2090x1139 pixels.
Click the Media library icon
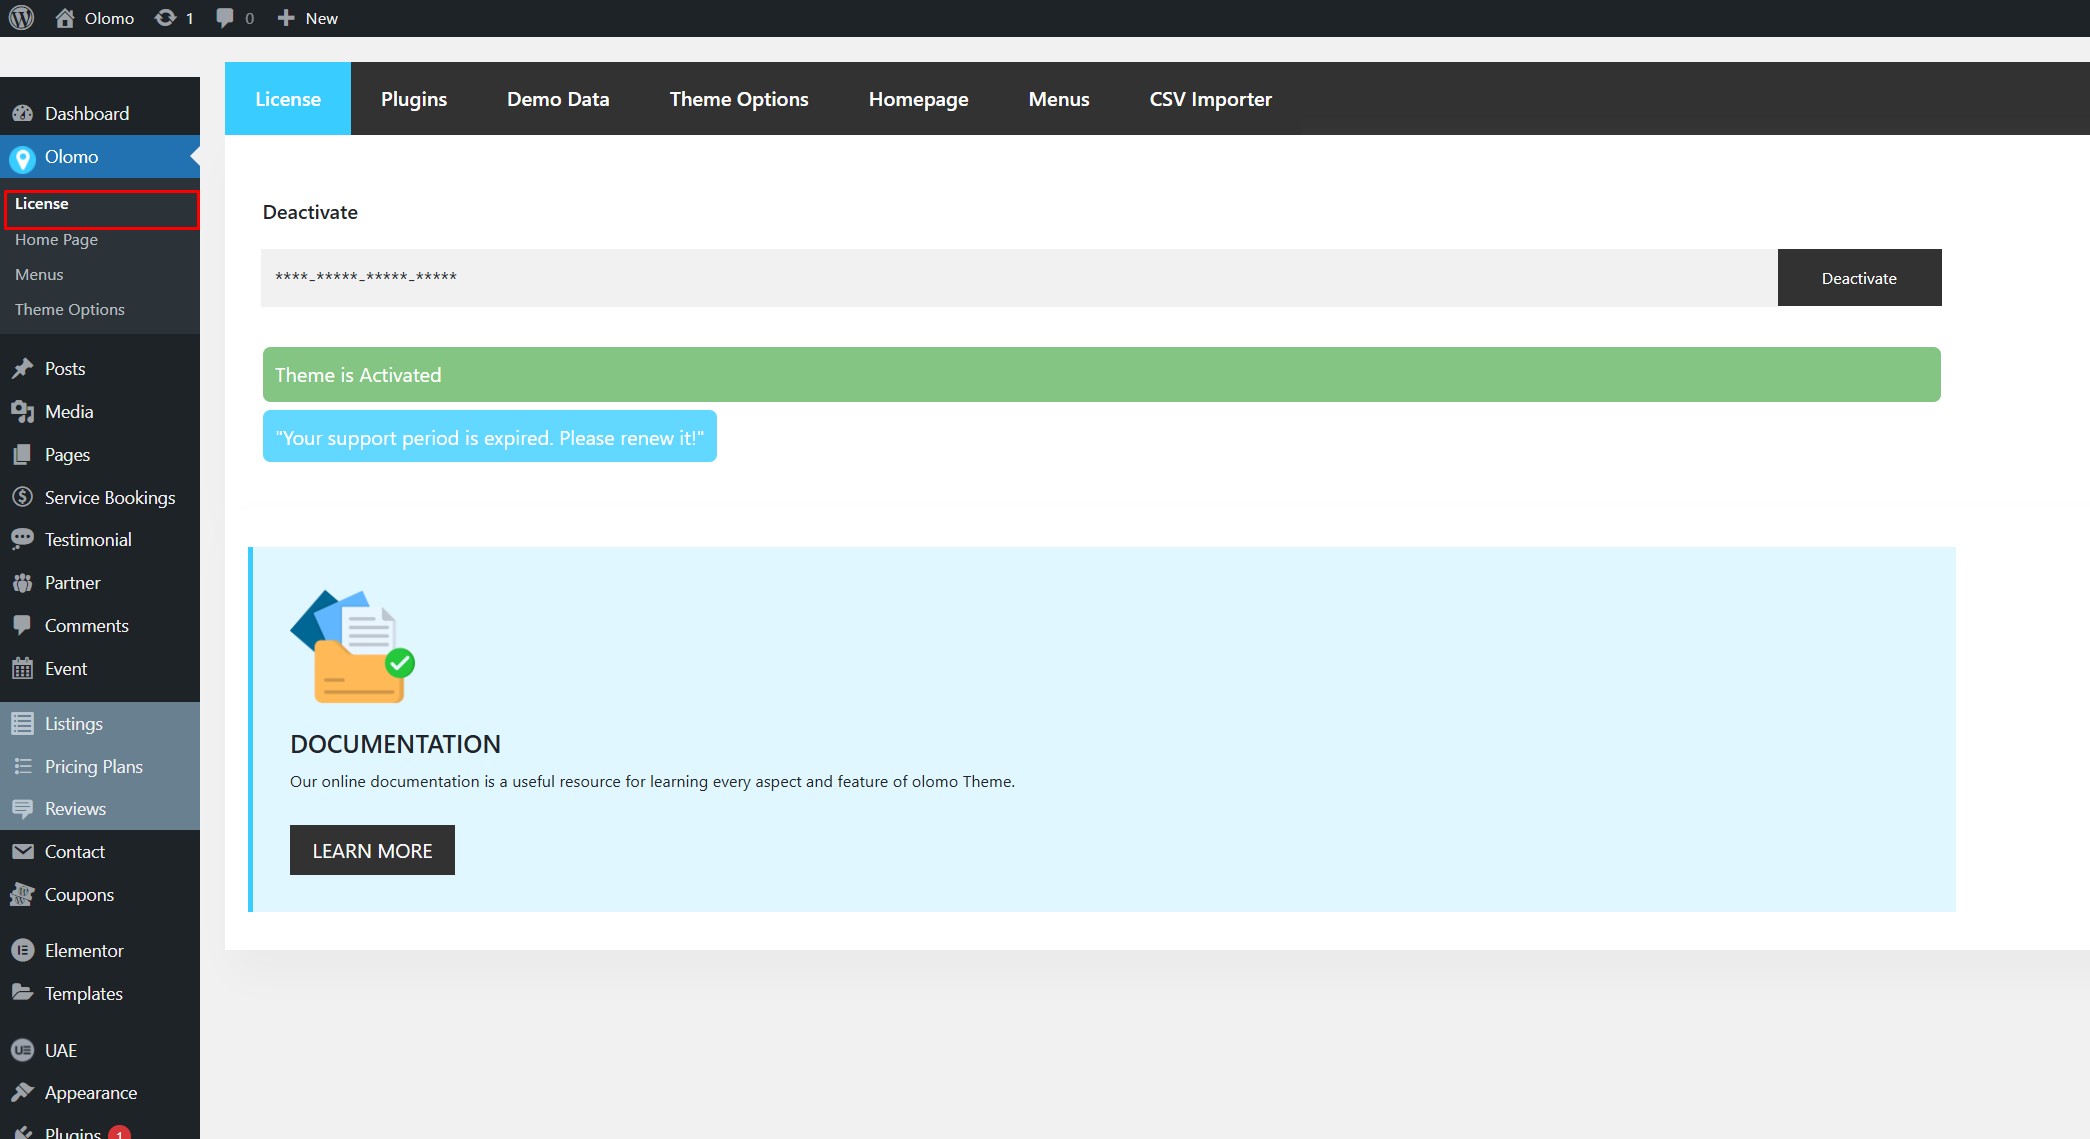22,412
